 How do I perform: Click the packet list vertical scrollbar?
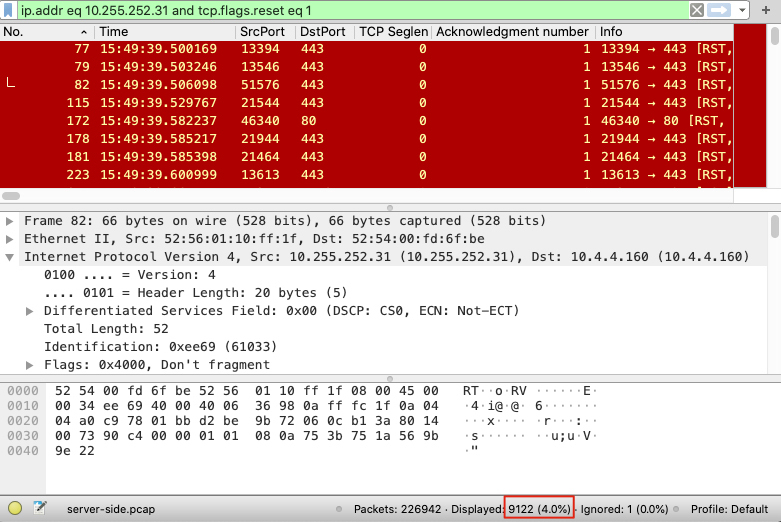click(775, 110)
